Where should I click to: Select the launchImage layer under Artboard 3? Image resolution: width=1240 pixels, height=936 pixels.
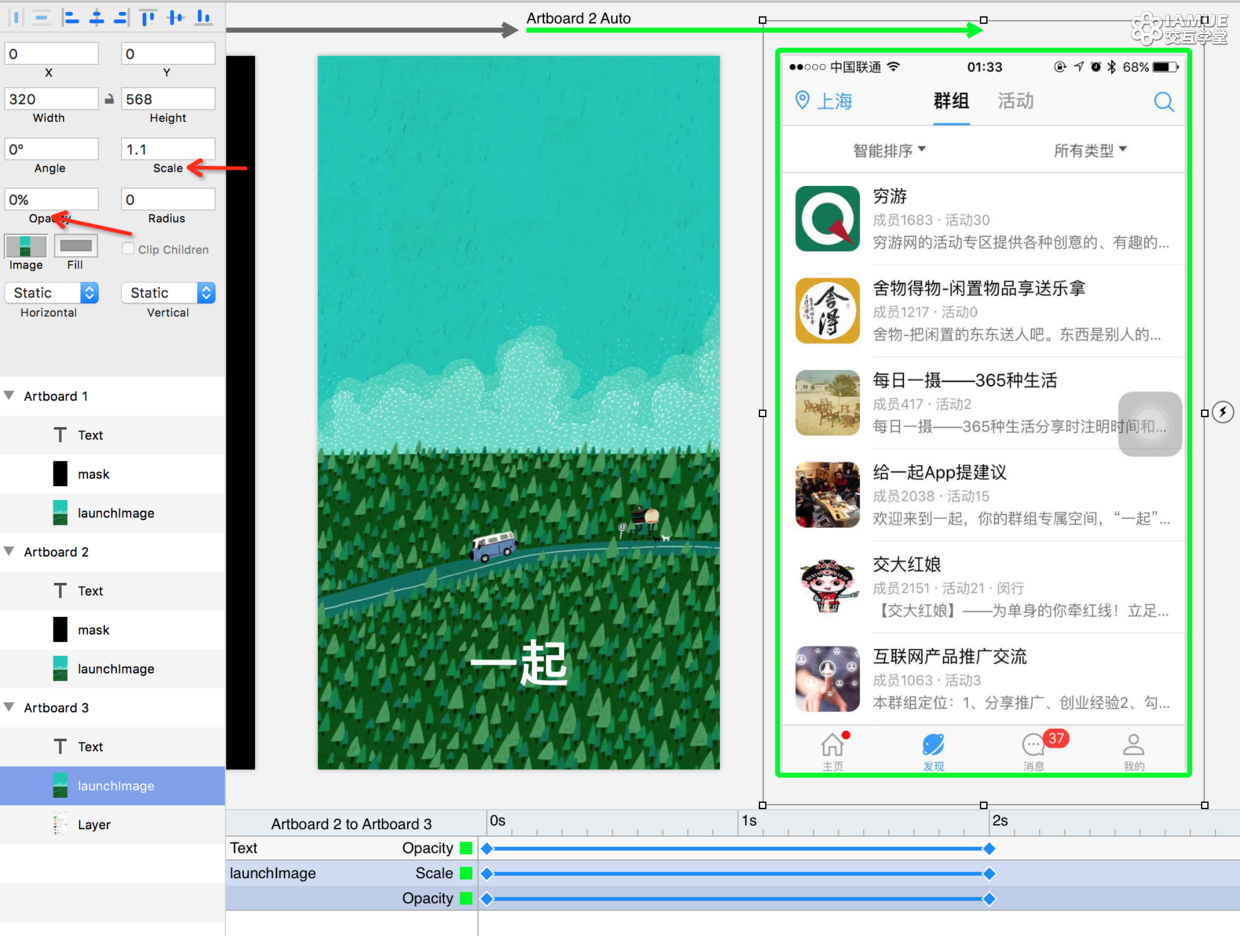113,786
